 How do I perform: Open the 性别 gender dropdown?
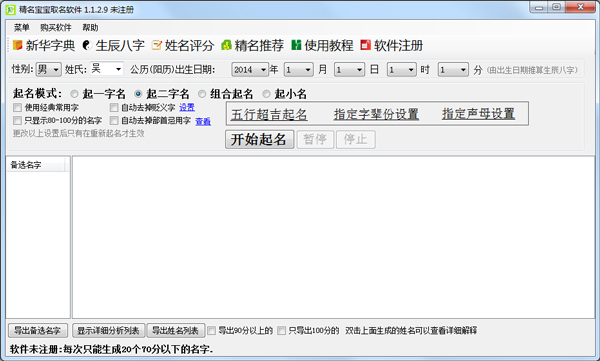tap(49, 70)
